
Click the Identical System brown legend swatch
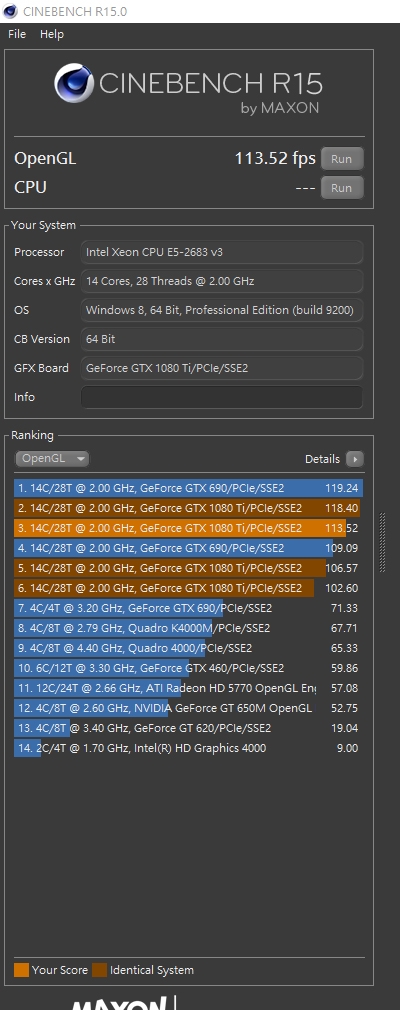99,970
